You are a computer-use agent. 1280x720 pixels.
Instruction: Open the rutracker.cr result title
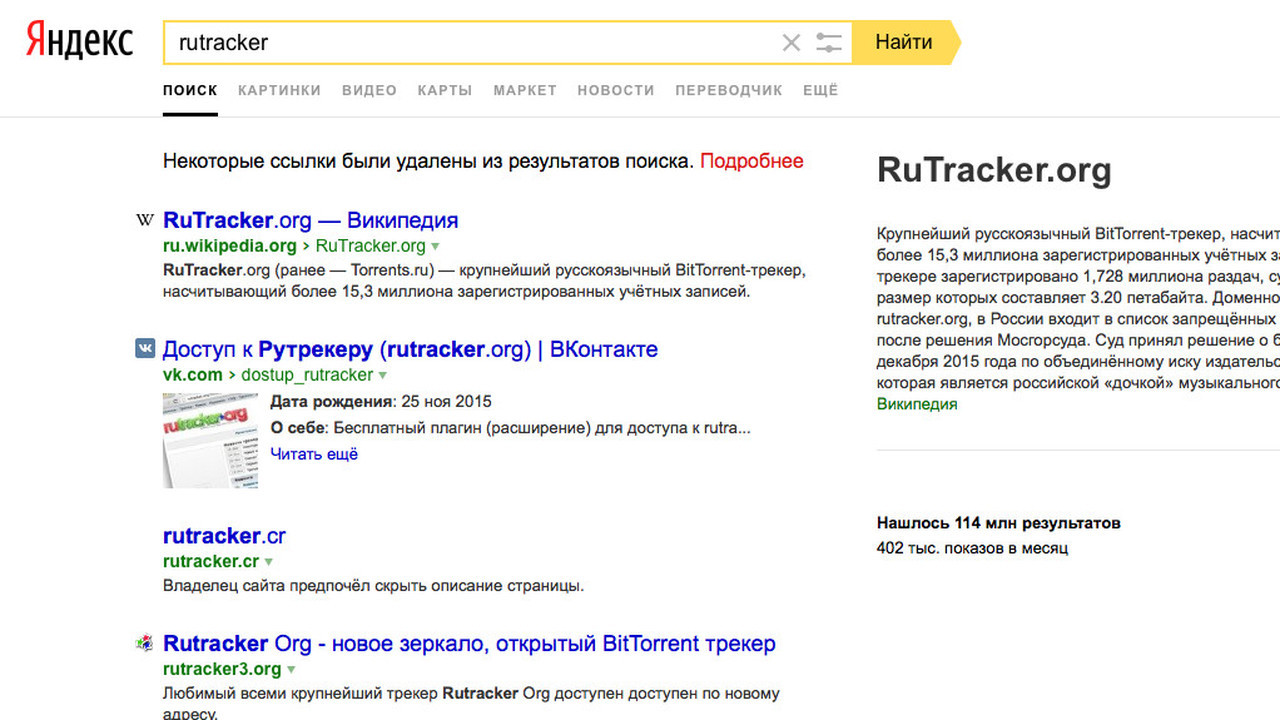tap(224, 535)
